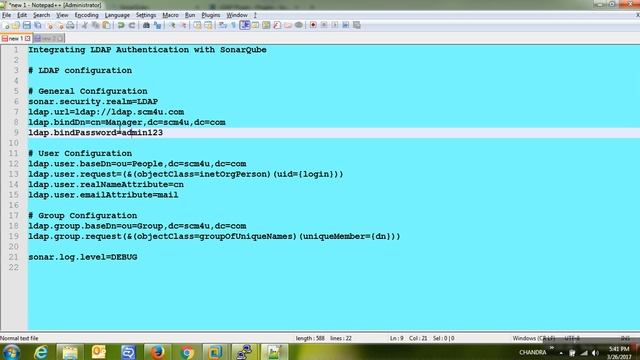Image resolution: width=640 pixels, height=360 pixels.
Task: Click the Zoom Out toolbar icon
Action: click(184, 25)
